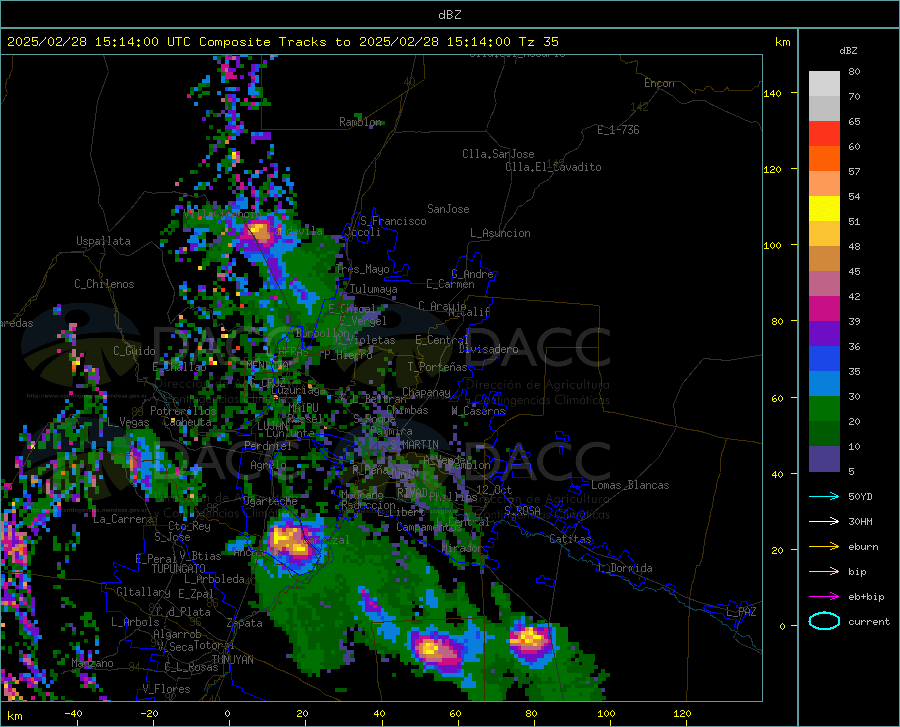Image resolution: width=900 pixels, height=727 pixels.
Task: Click the dBZ heading above color scale
Action: (x=848, y=51)
